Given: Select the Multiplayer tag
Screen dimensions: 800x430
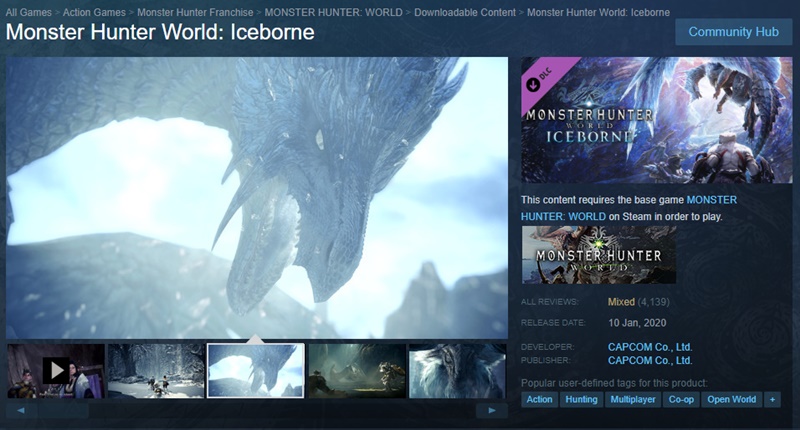Looking at the screenshot, I should point(633,399).
